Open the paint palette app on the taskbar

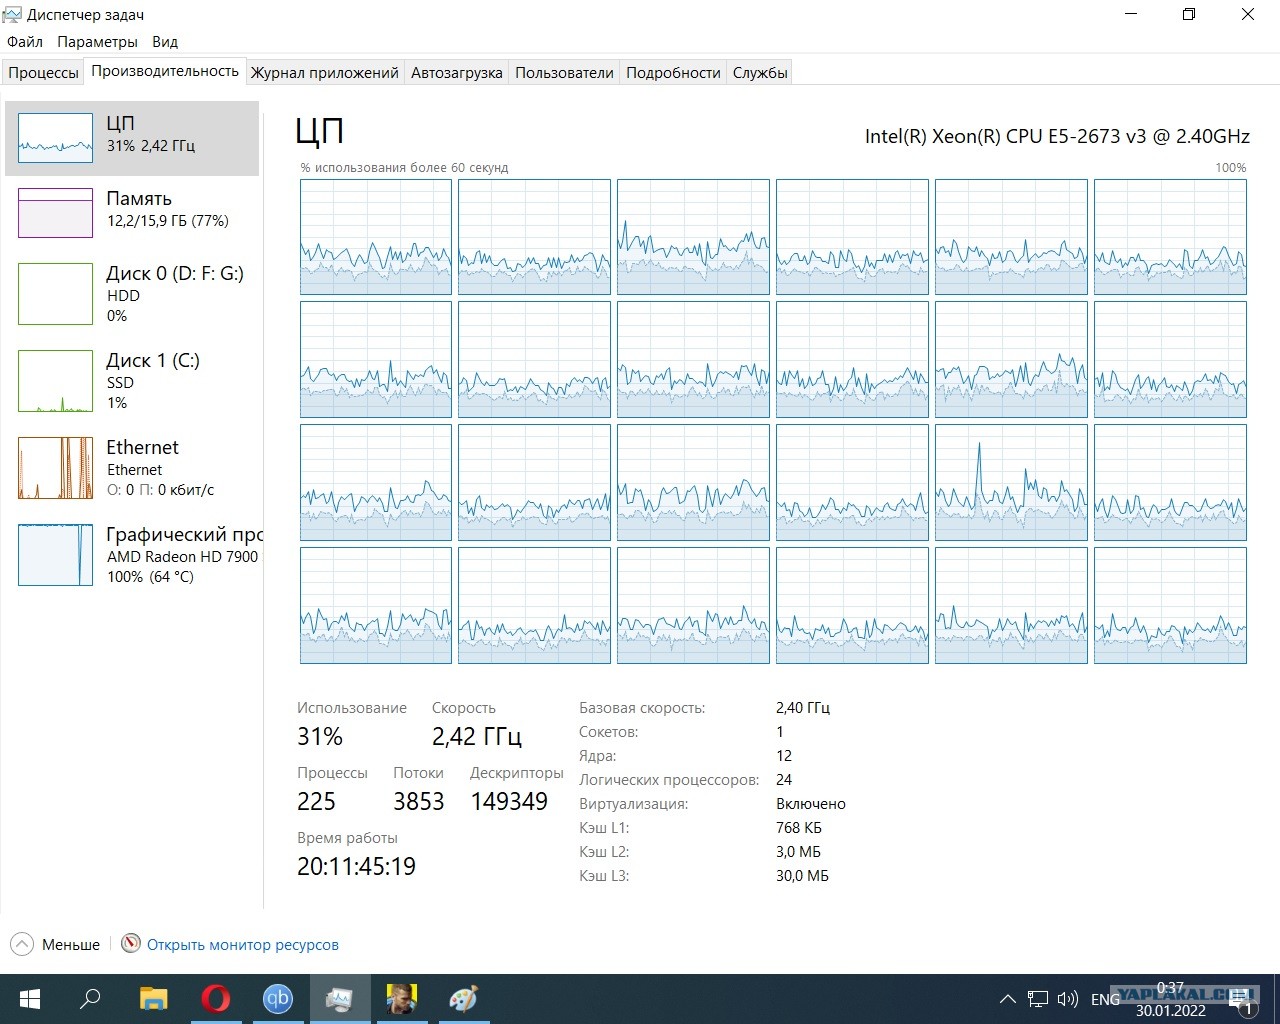(x=463, y=999)
